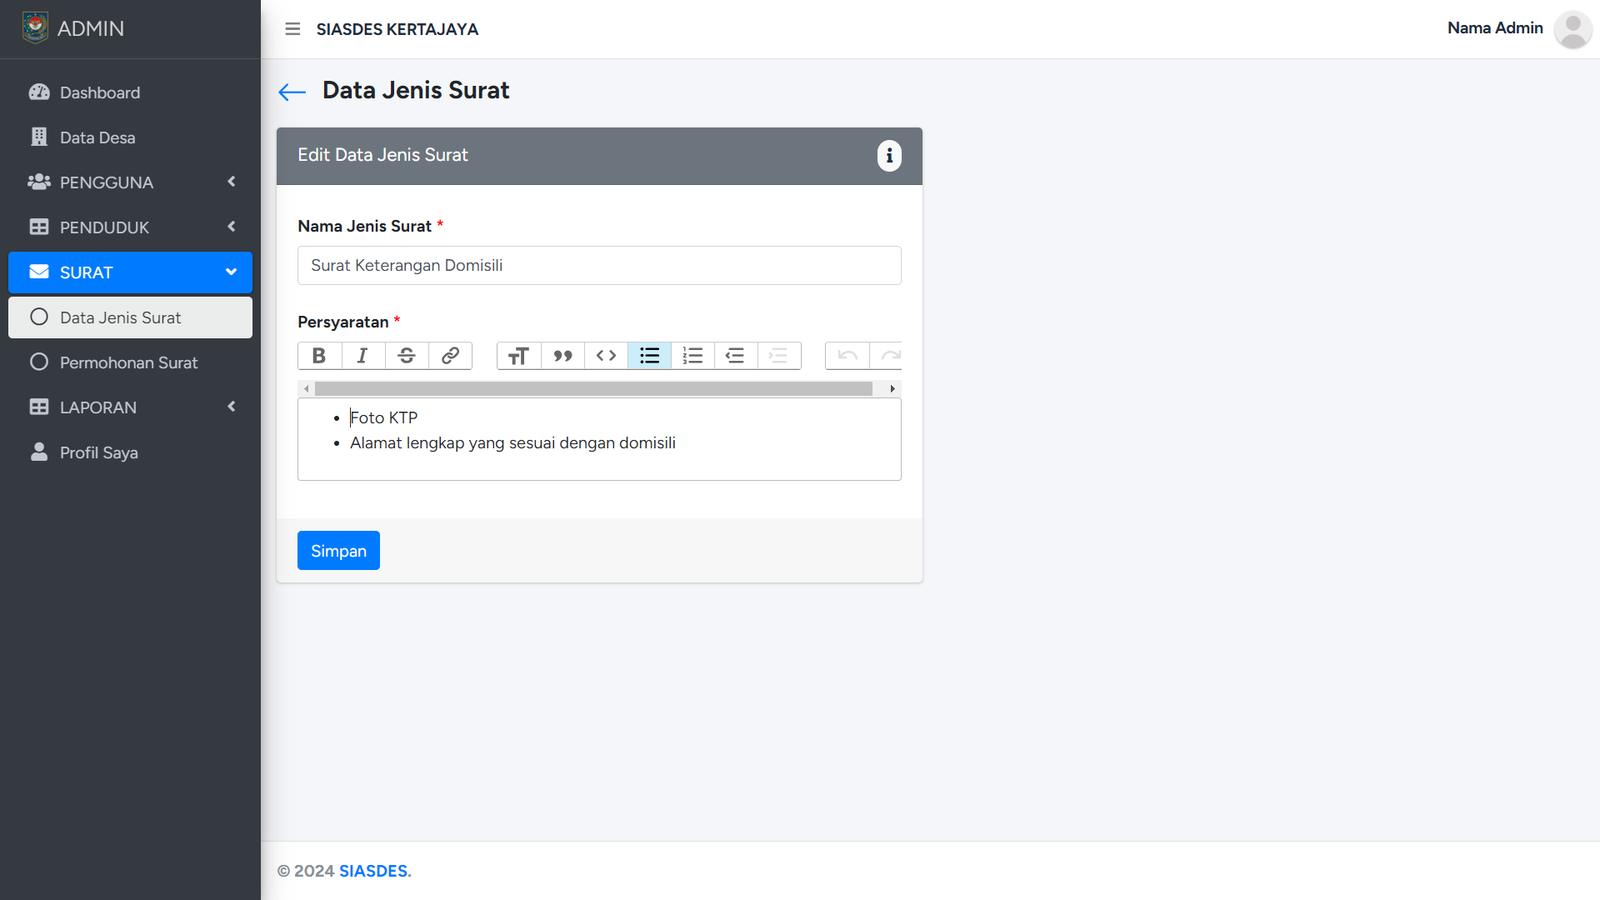This screenshot has width=1600, height=900.
Task: Click the editor toolbar horizontal scrollbar
Action: (593, 389)
